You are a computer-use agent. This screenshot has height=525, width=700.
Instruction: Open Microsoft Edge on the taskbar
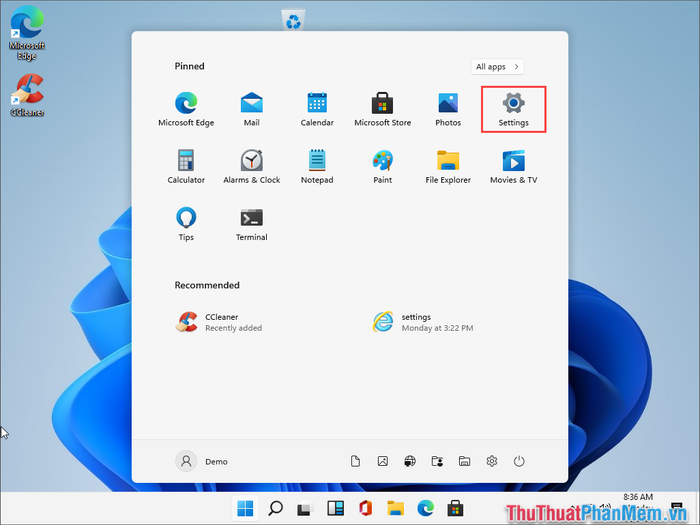point(425,508)
